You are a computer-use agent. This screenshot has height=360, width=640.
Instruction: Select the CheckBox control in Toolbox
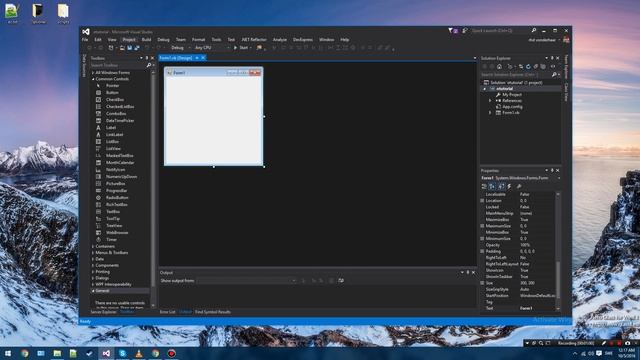point(115,100)
